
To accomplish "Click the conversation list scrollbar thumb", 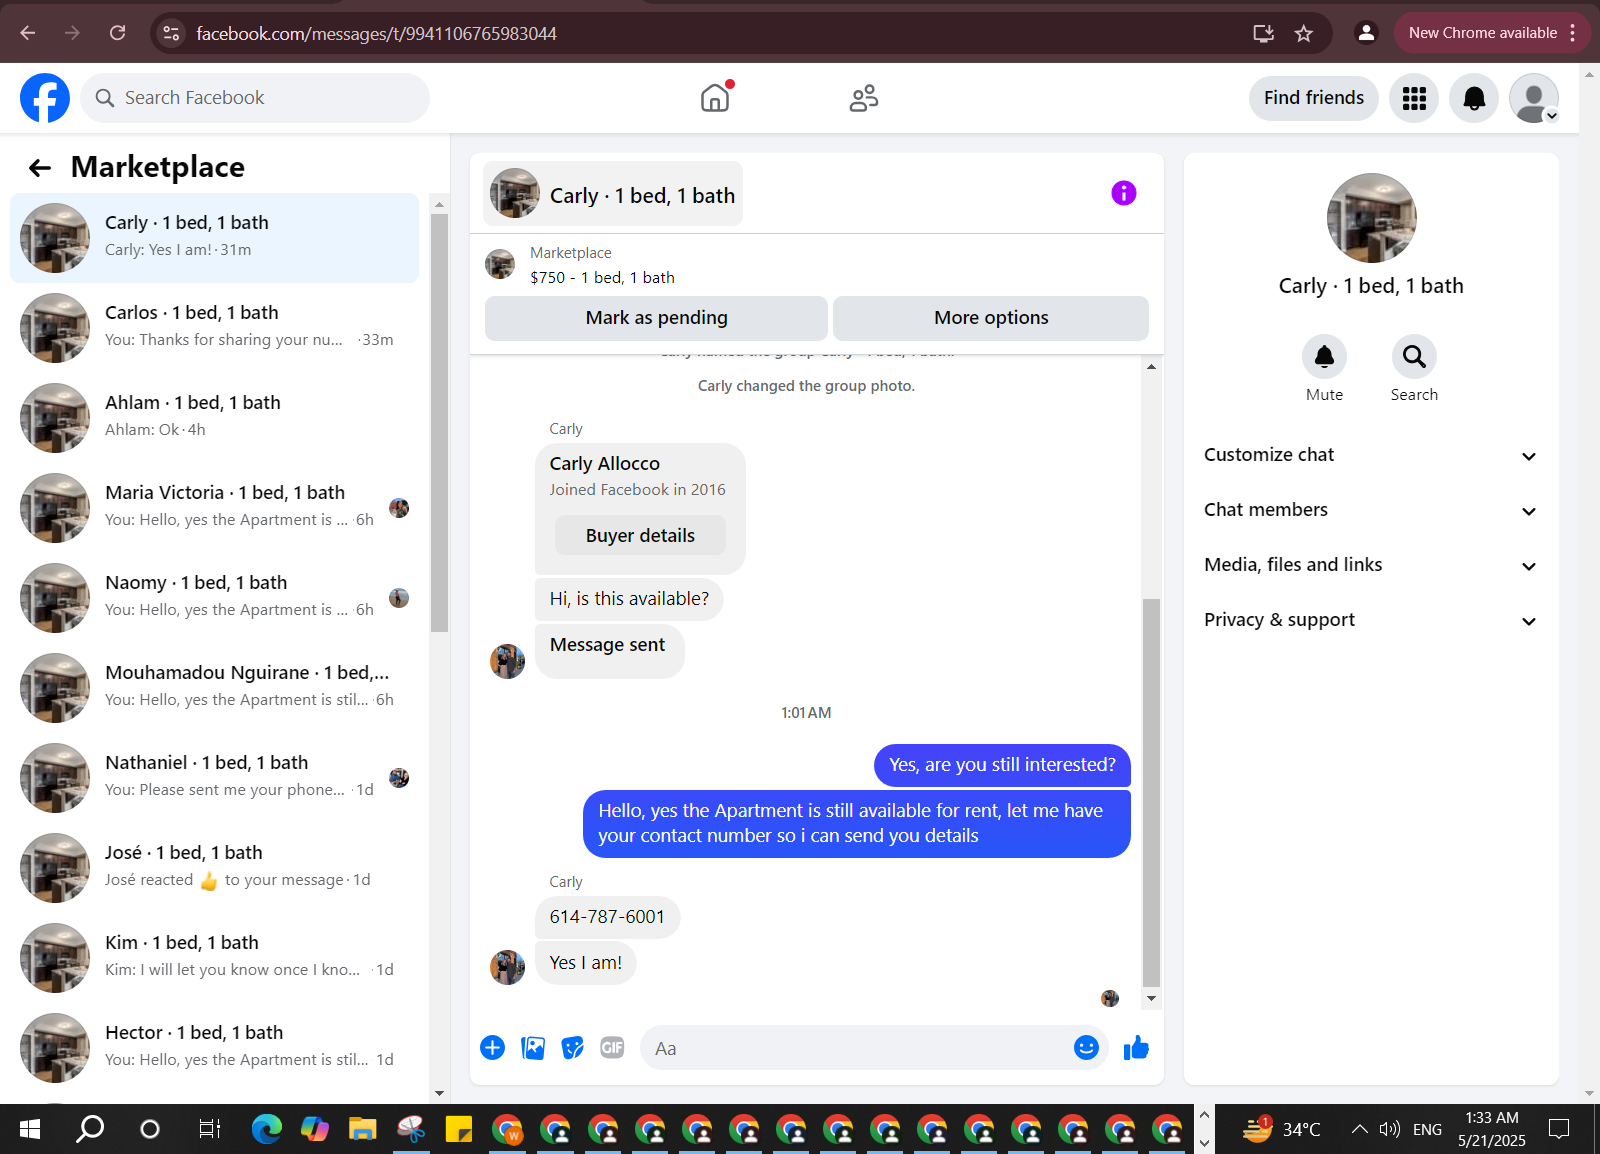I will 439,423.
